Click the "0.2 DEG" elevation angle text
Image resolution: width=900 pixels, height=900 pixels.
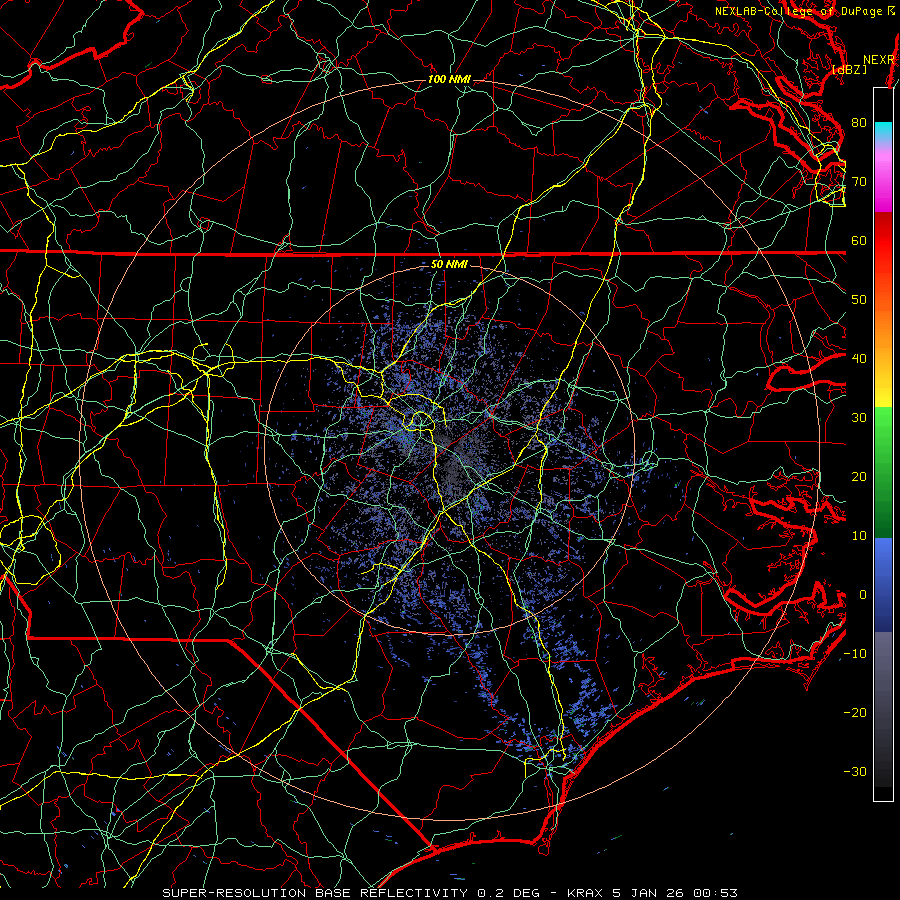509,893
